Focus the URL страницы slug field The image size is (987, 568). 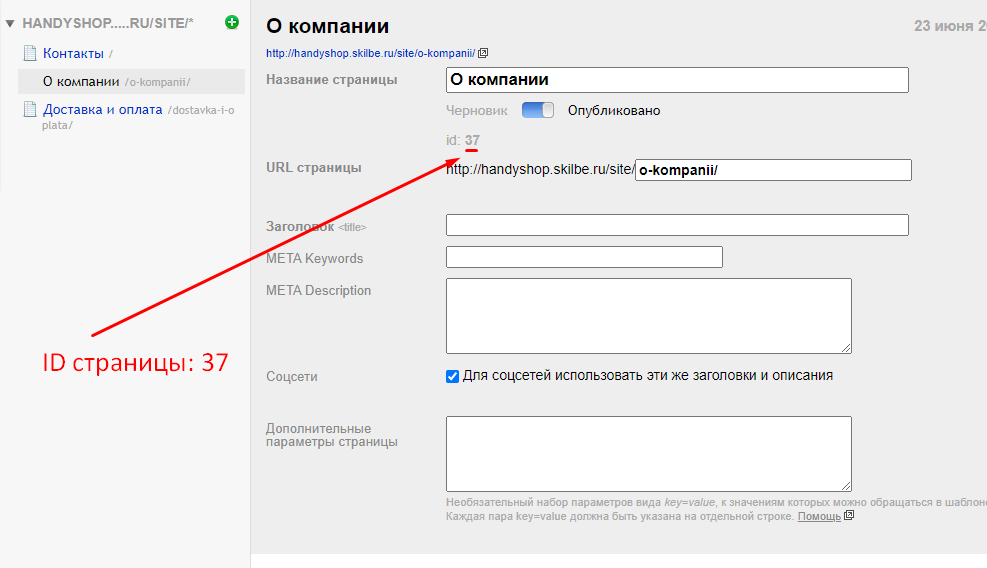(x=773, y=170)
